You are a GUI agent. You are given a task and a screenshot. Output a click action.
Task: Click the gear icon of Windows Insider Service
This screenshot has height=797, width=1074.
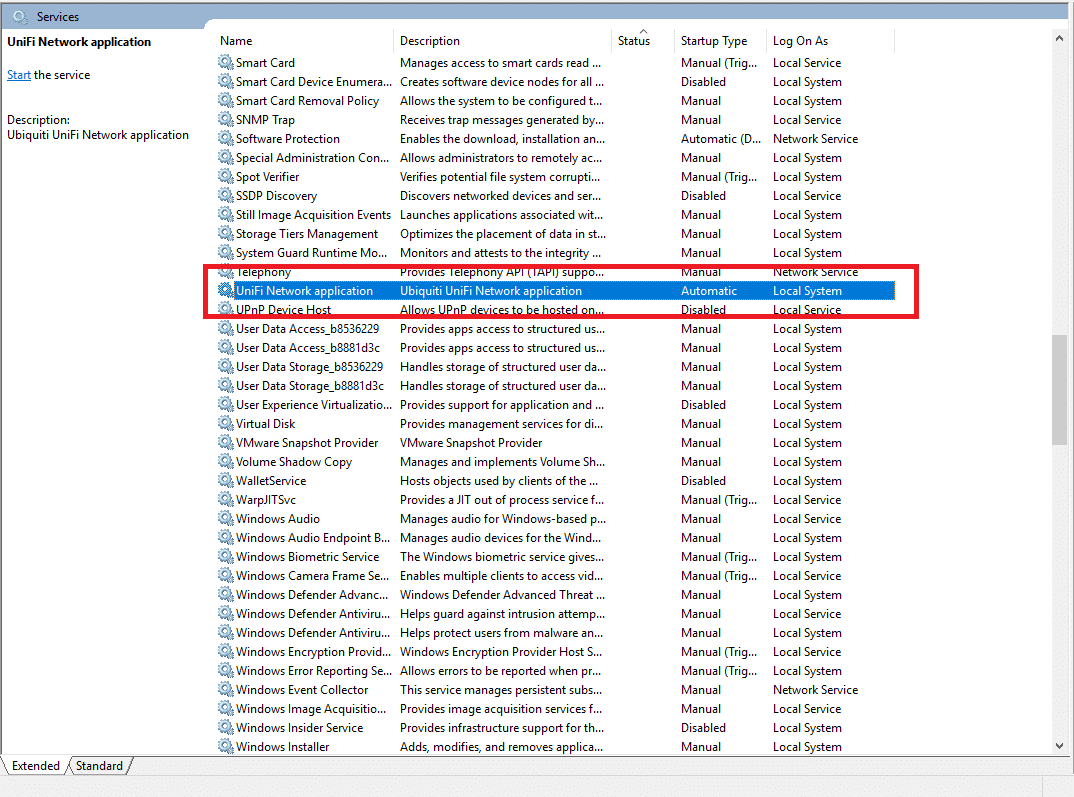coord(225,728)
